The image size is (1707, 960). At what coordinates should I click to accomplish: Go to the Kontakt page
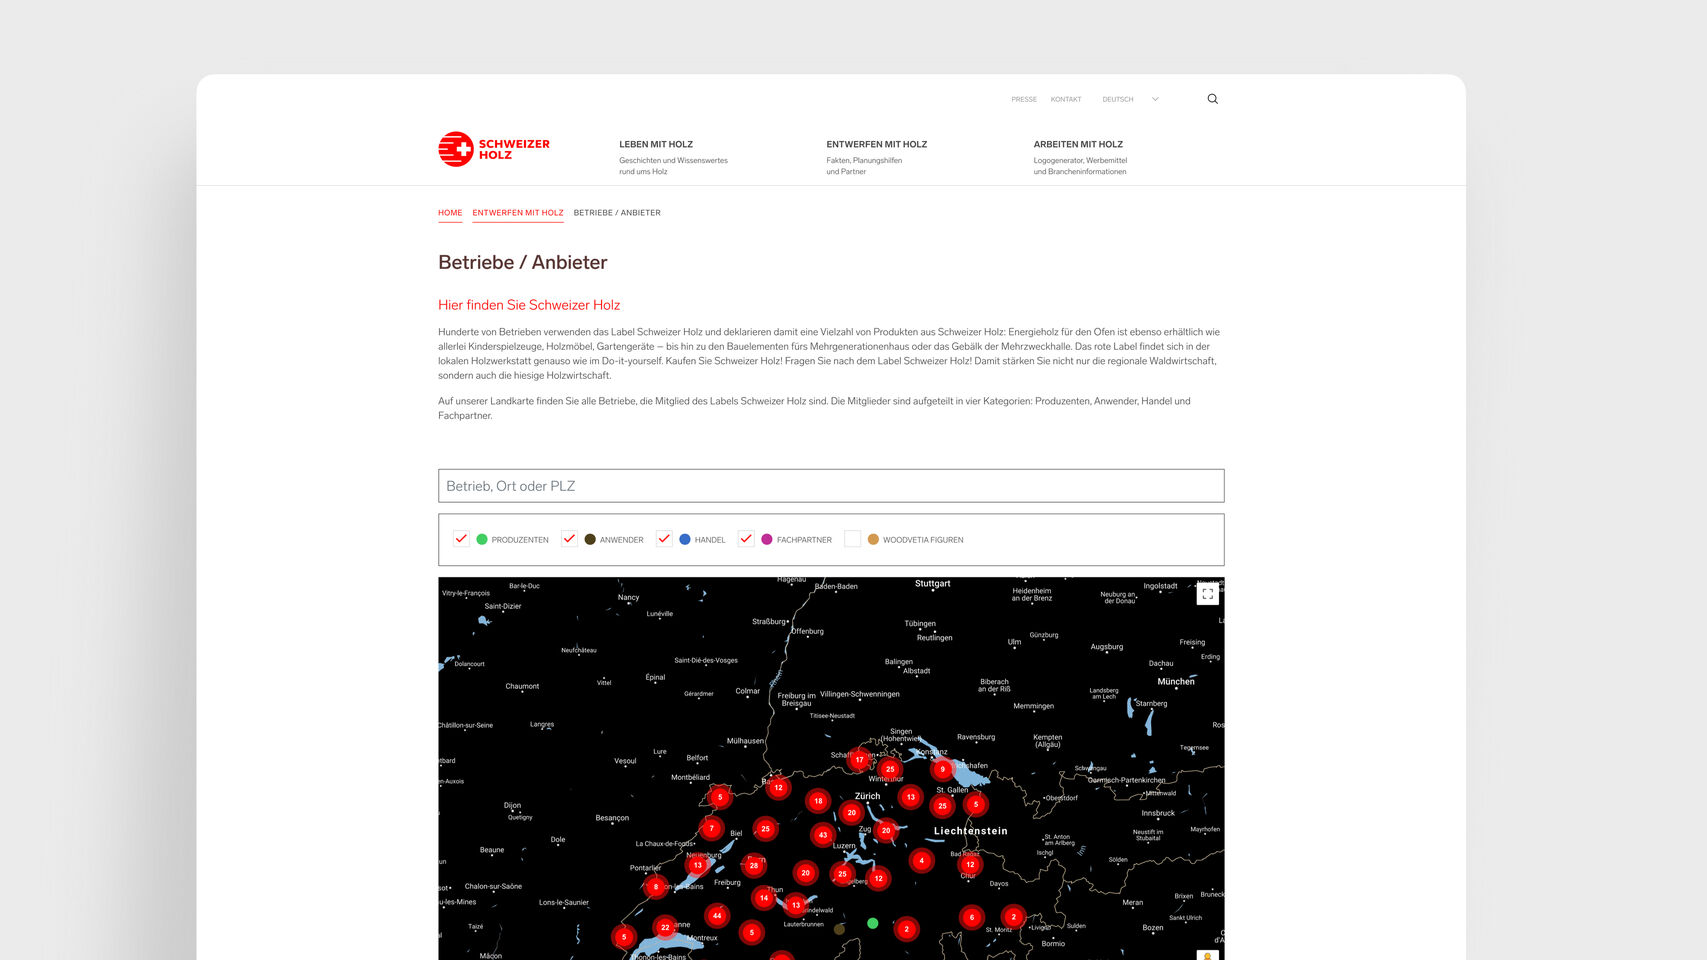(x=1066, y=99)
